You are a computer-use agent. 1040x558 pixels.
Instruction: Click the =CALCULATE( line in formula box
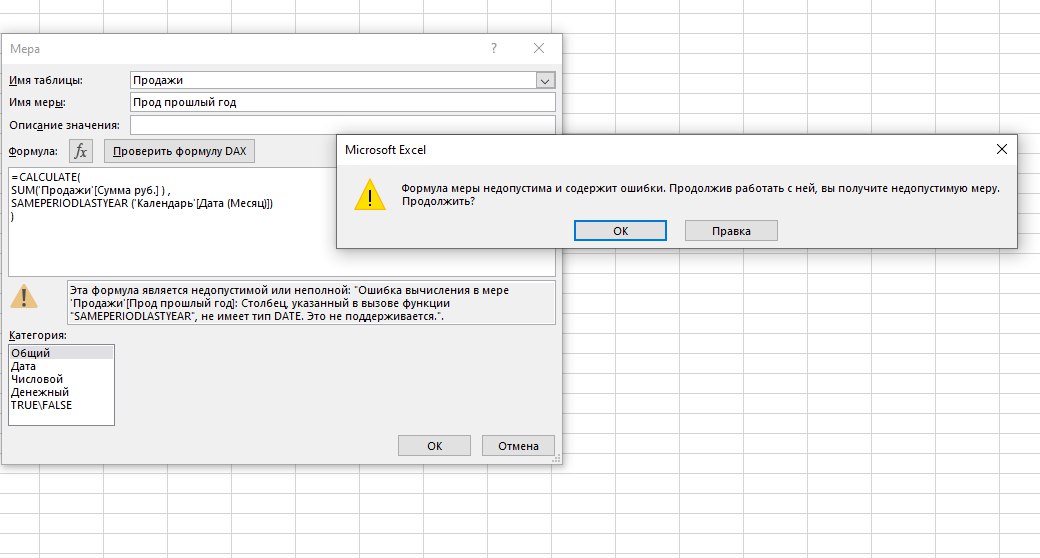46,177
